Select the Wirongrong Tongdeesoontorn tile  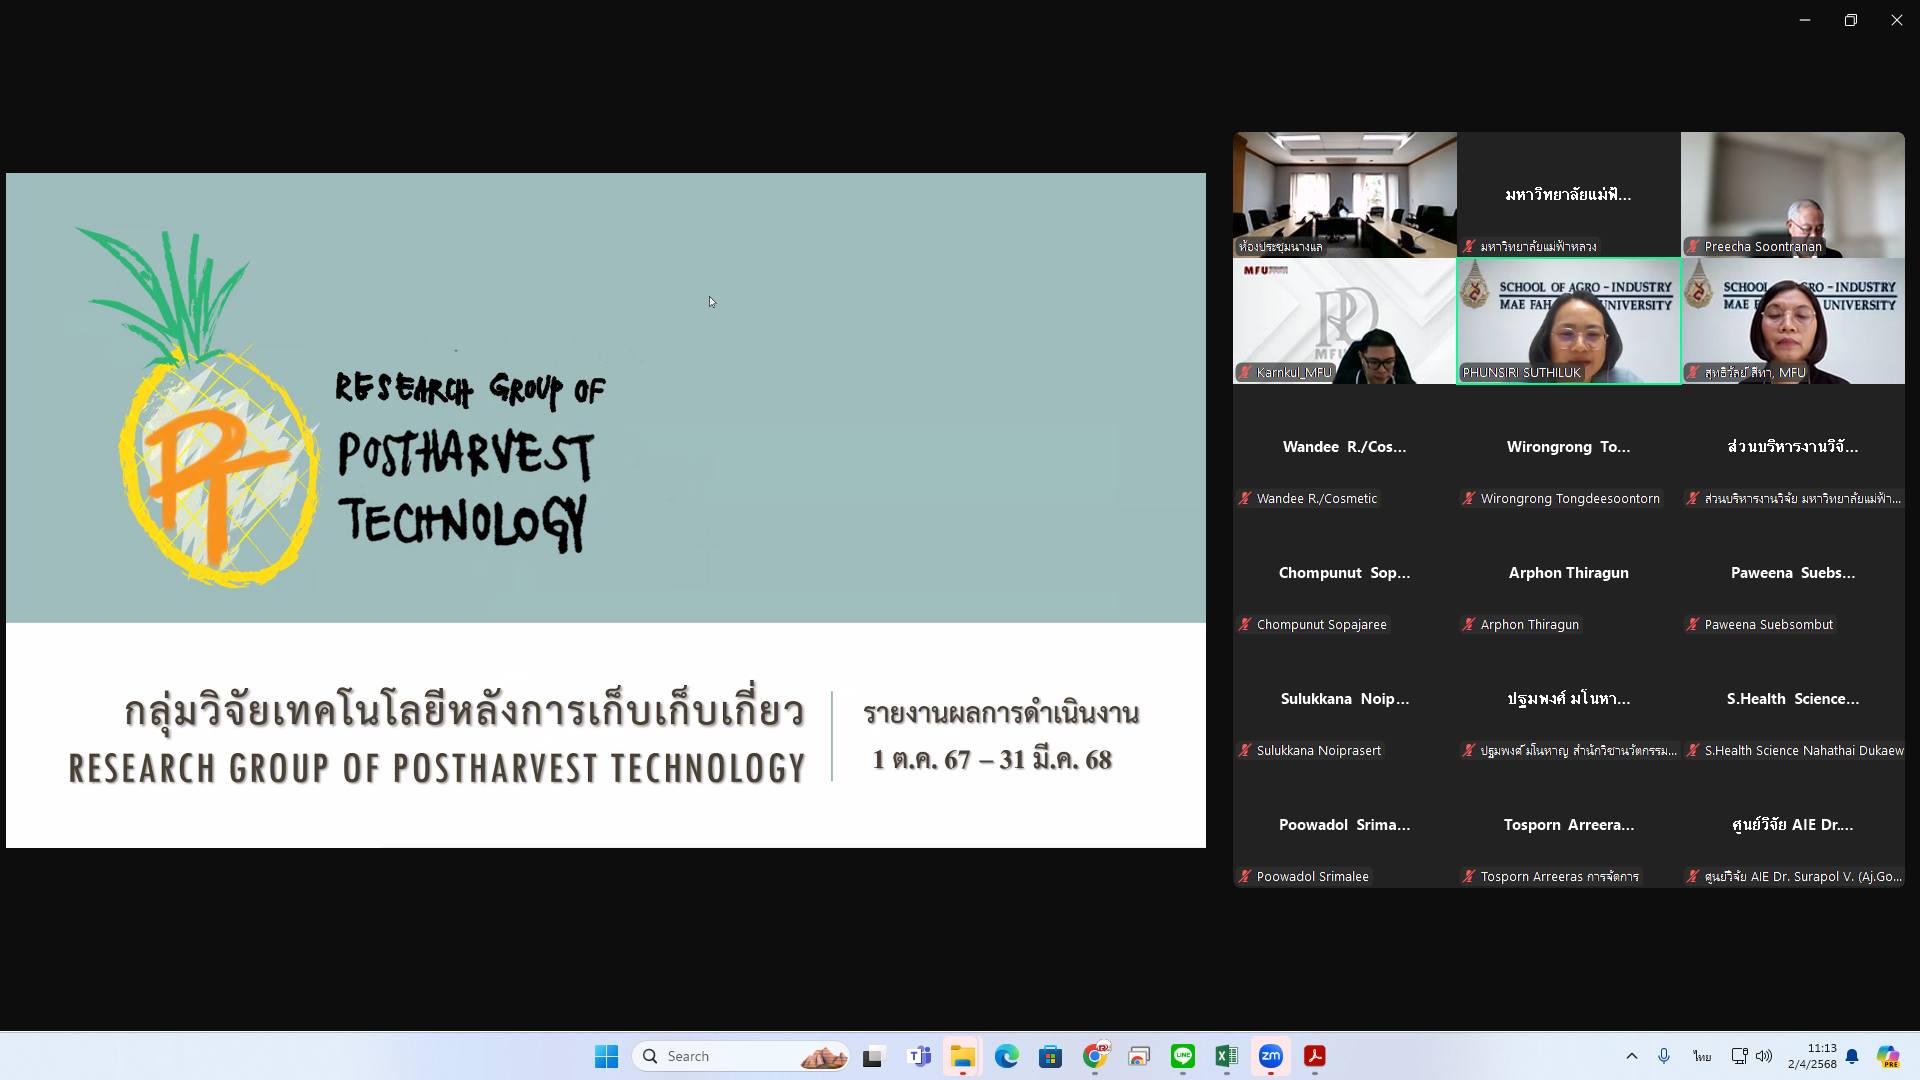coord(1569,447)
